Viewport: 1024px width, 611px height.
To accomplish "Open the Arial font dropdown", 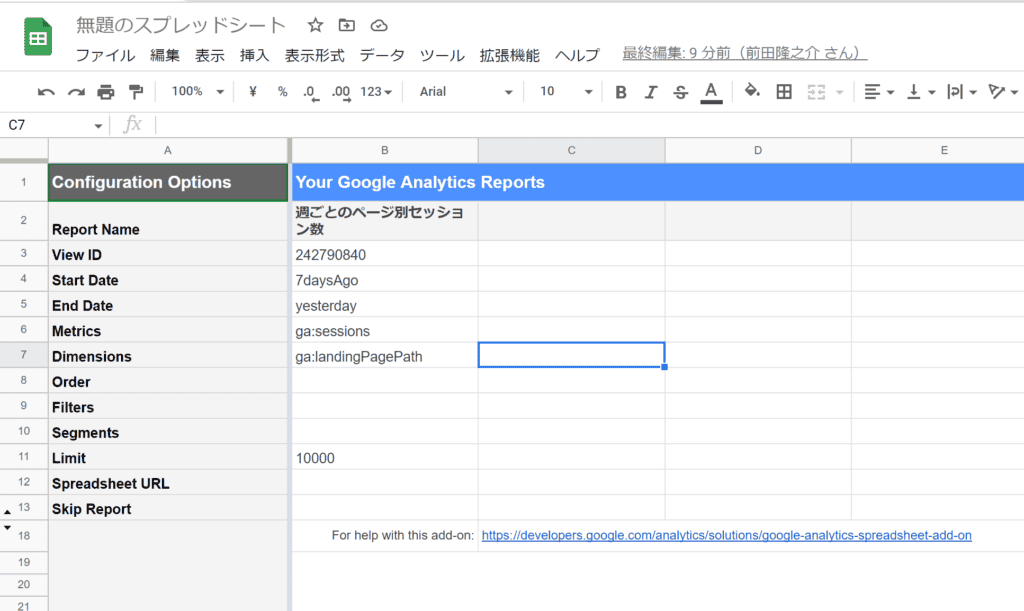I will (466, 92).
